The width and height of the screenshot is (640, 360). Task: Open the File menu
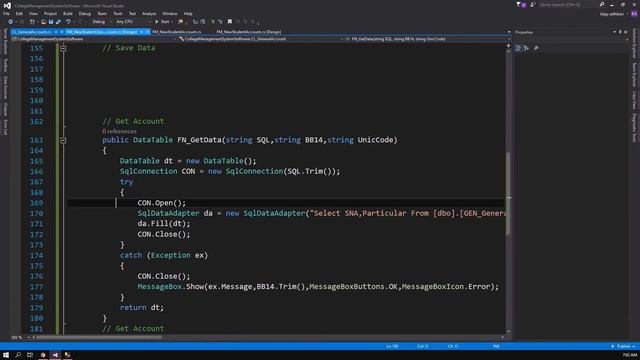(x=6, y=13)
